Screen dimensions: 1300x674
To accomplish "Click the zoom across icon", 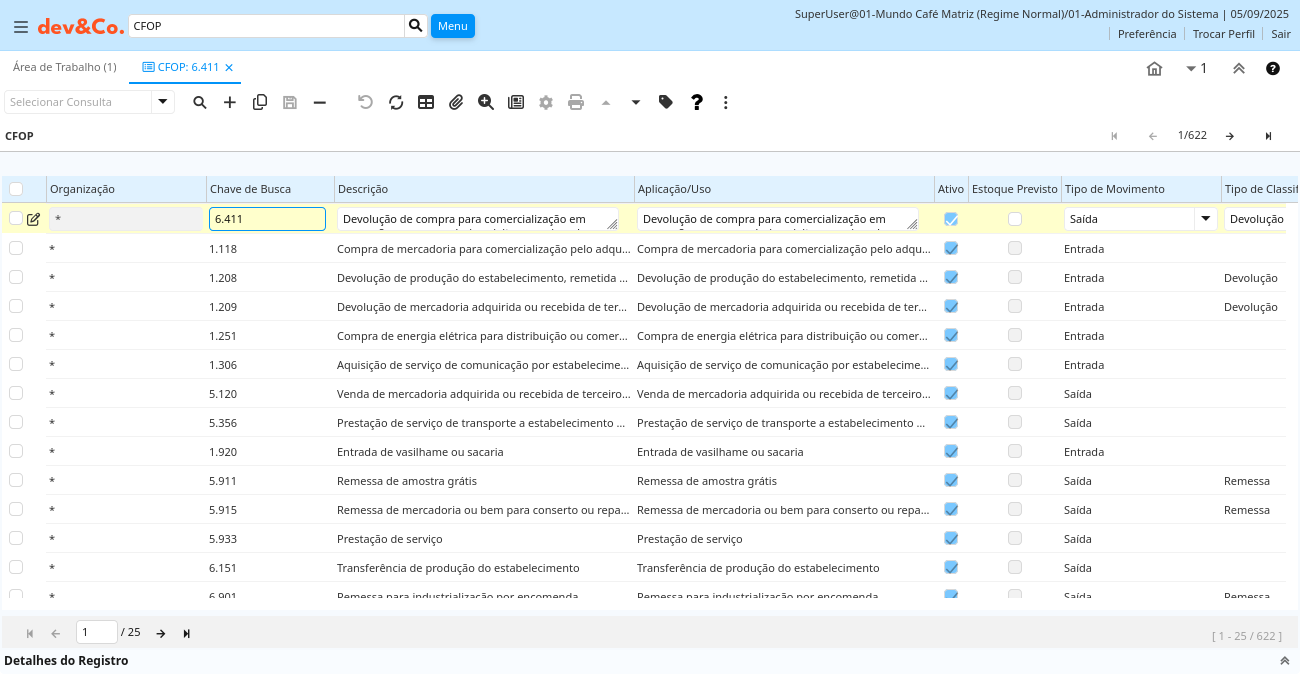I will click(x=486, y=102).
